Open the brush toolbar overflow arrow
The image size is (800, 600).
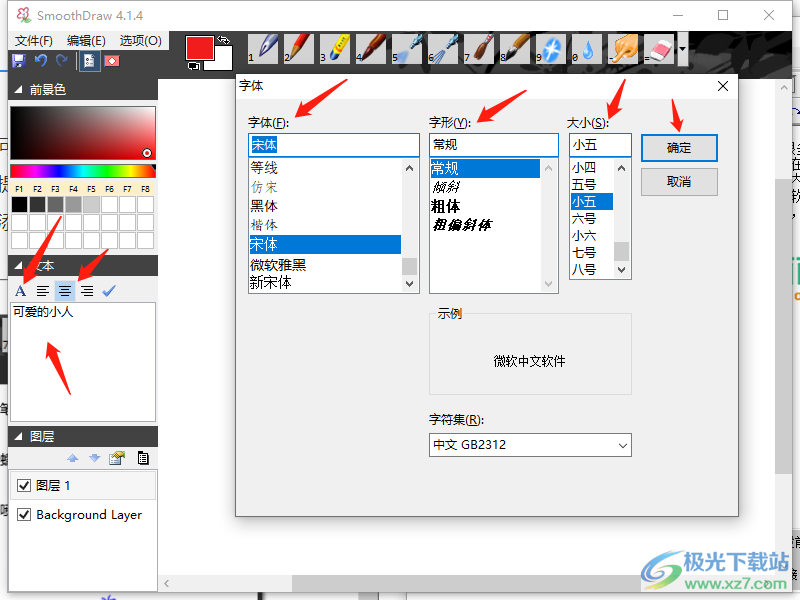point(682,49)
